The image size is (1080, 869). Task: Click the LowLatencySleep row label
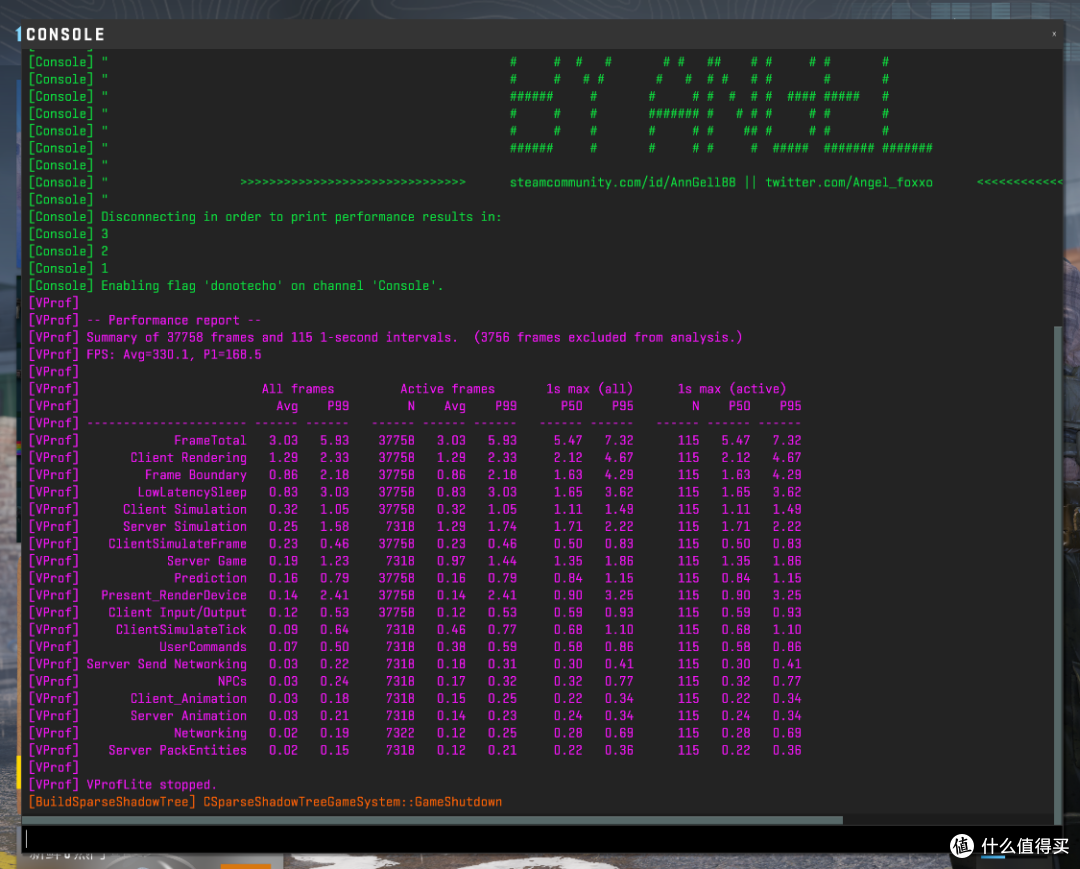pyautogui.click(x=192, y=492)
